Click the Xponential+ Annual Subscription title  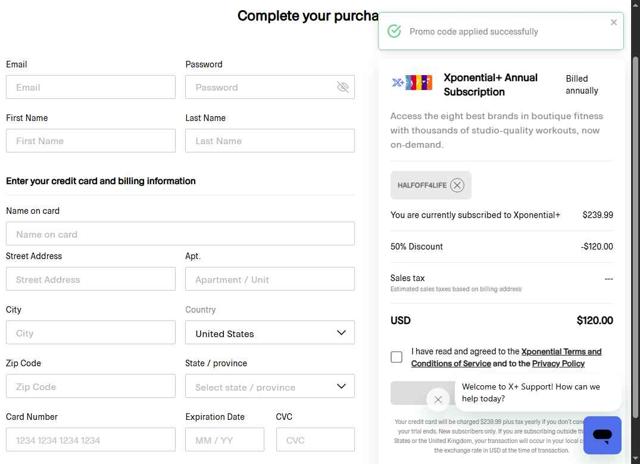coord(491,85)
